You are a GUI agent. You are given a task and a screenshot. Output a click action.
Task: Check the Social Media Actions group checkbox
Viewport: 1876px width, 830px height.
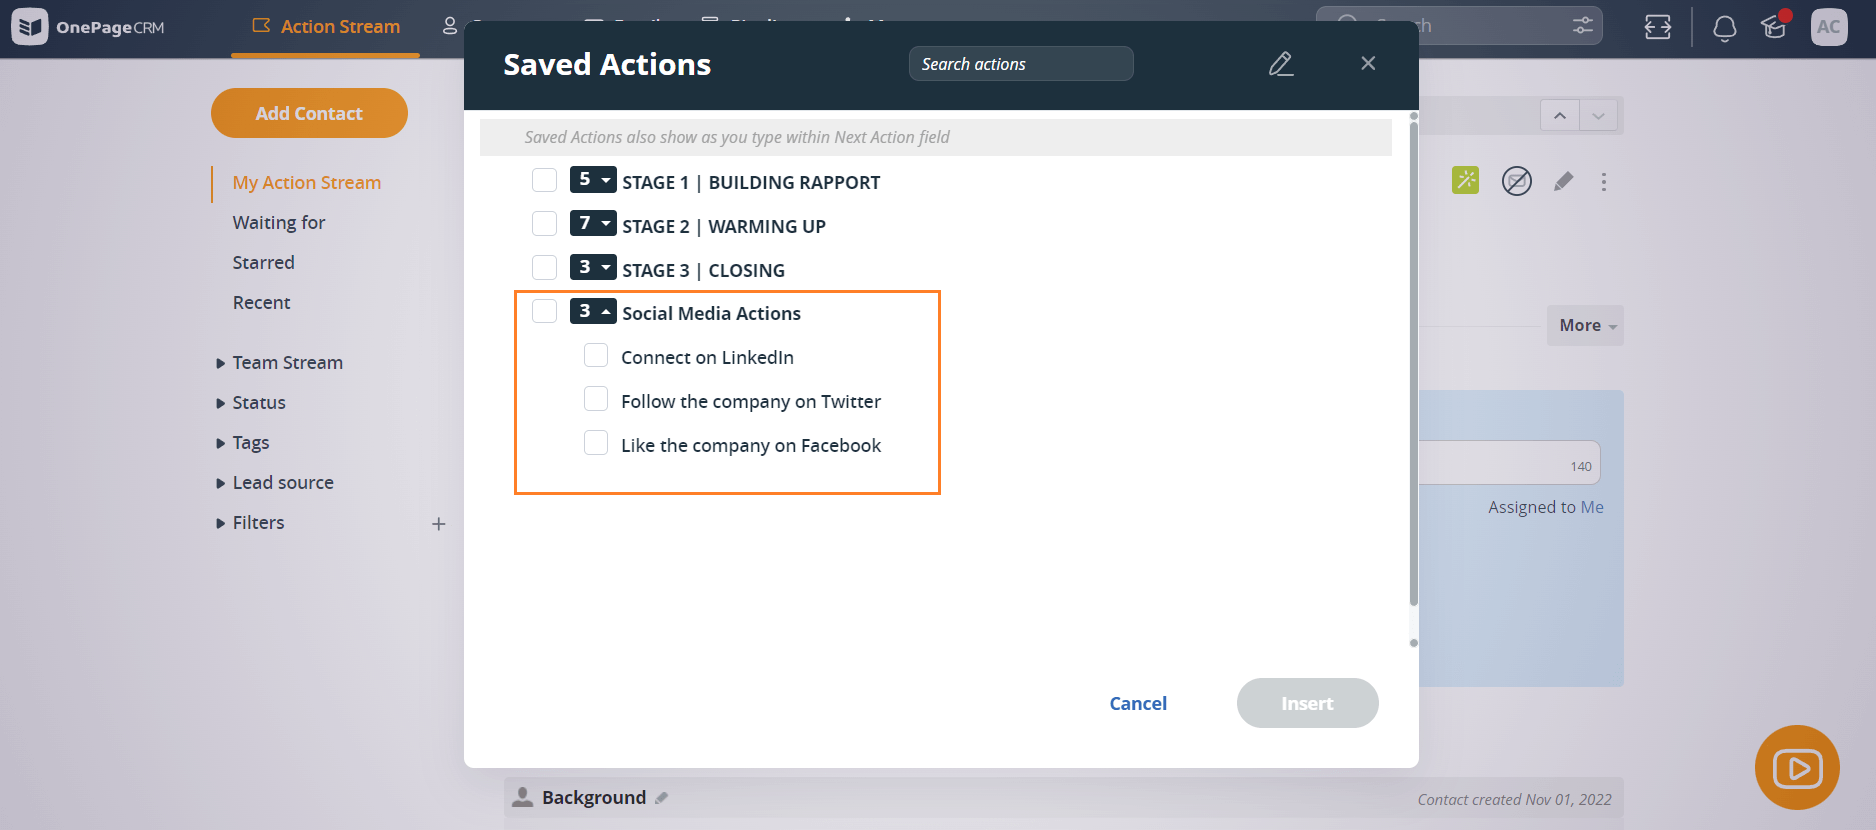pos(544,311)
